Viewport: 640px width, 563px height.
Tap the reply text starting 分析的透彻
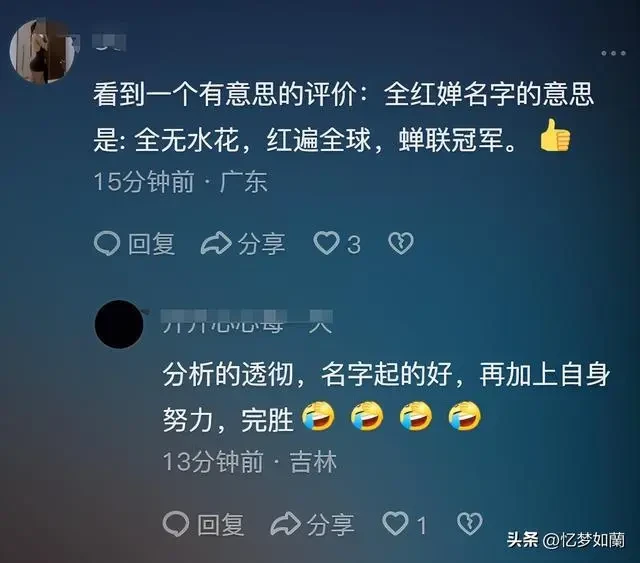coord(386,397)
